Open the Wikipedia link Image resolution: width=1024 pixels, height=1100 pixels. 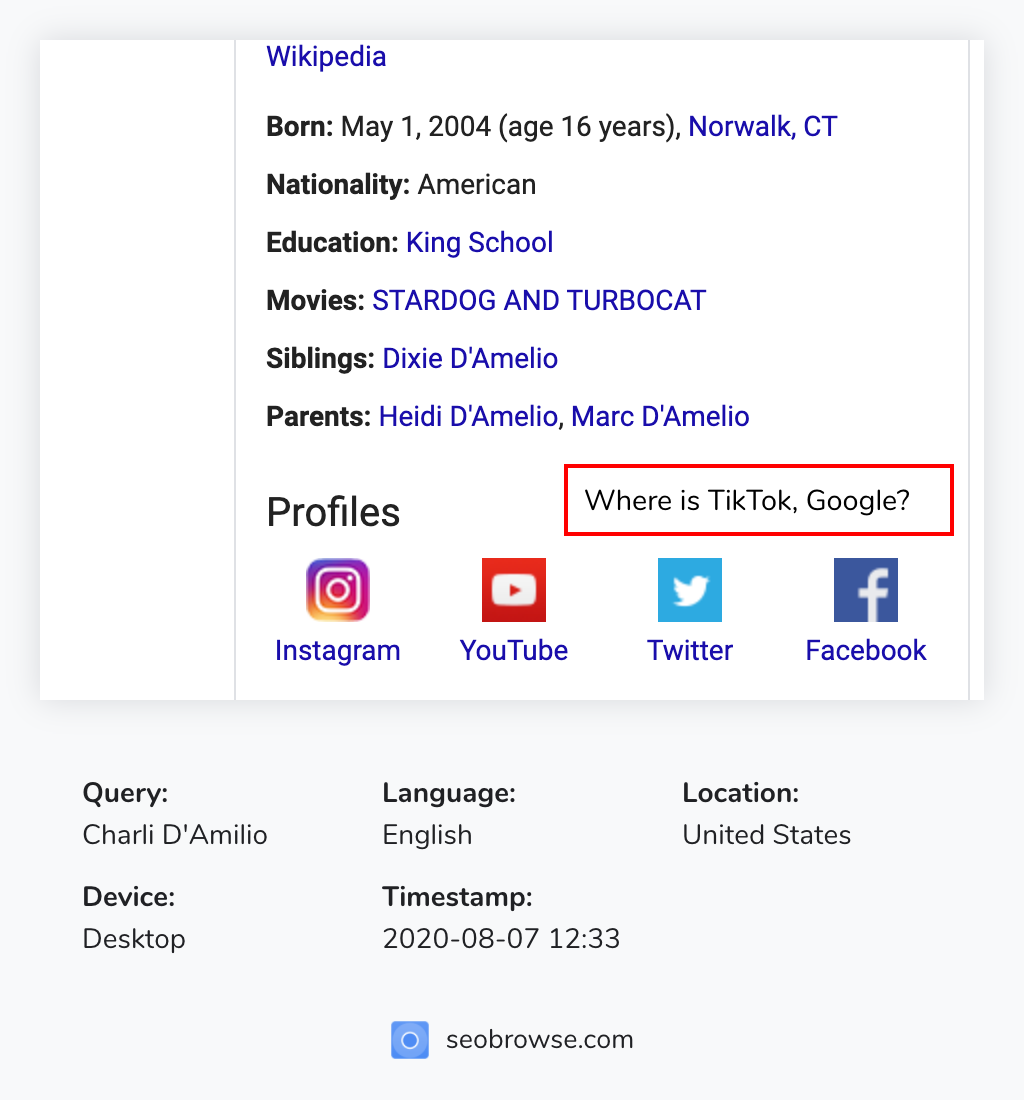(326, 56)
